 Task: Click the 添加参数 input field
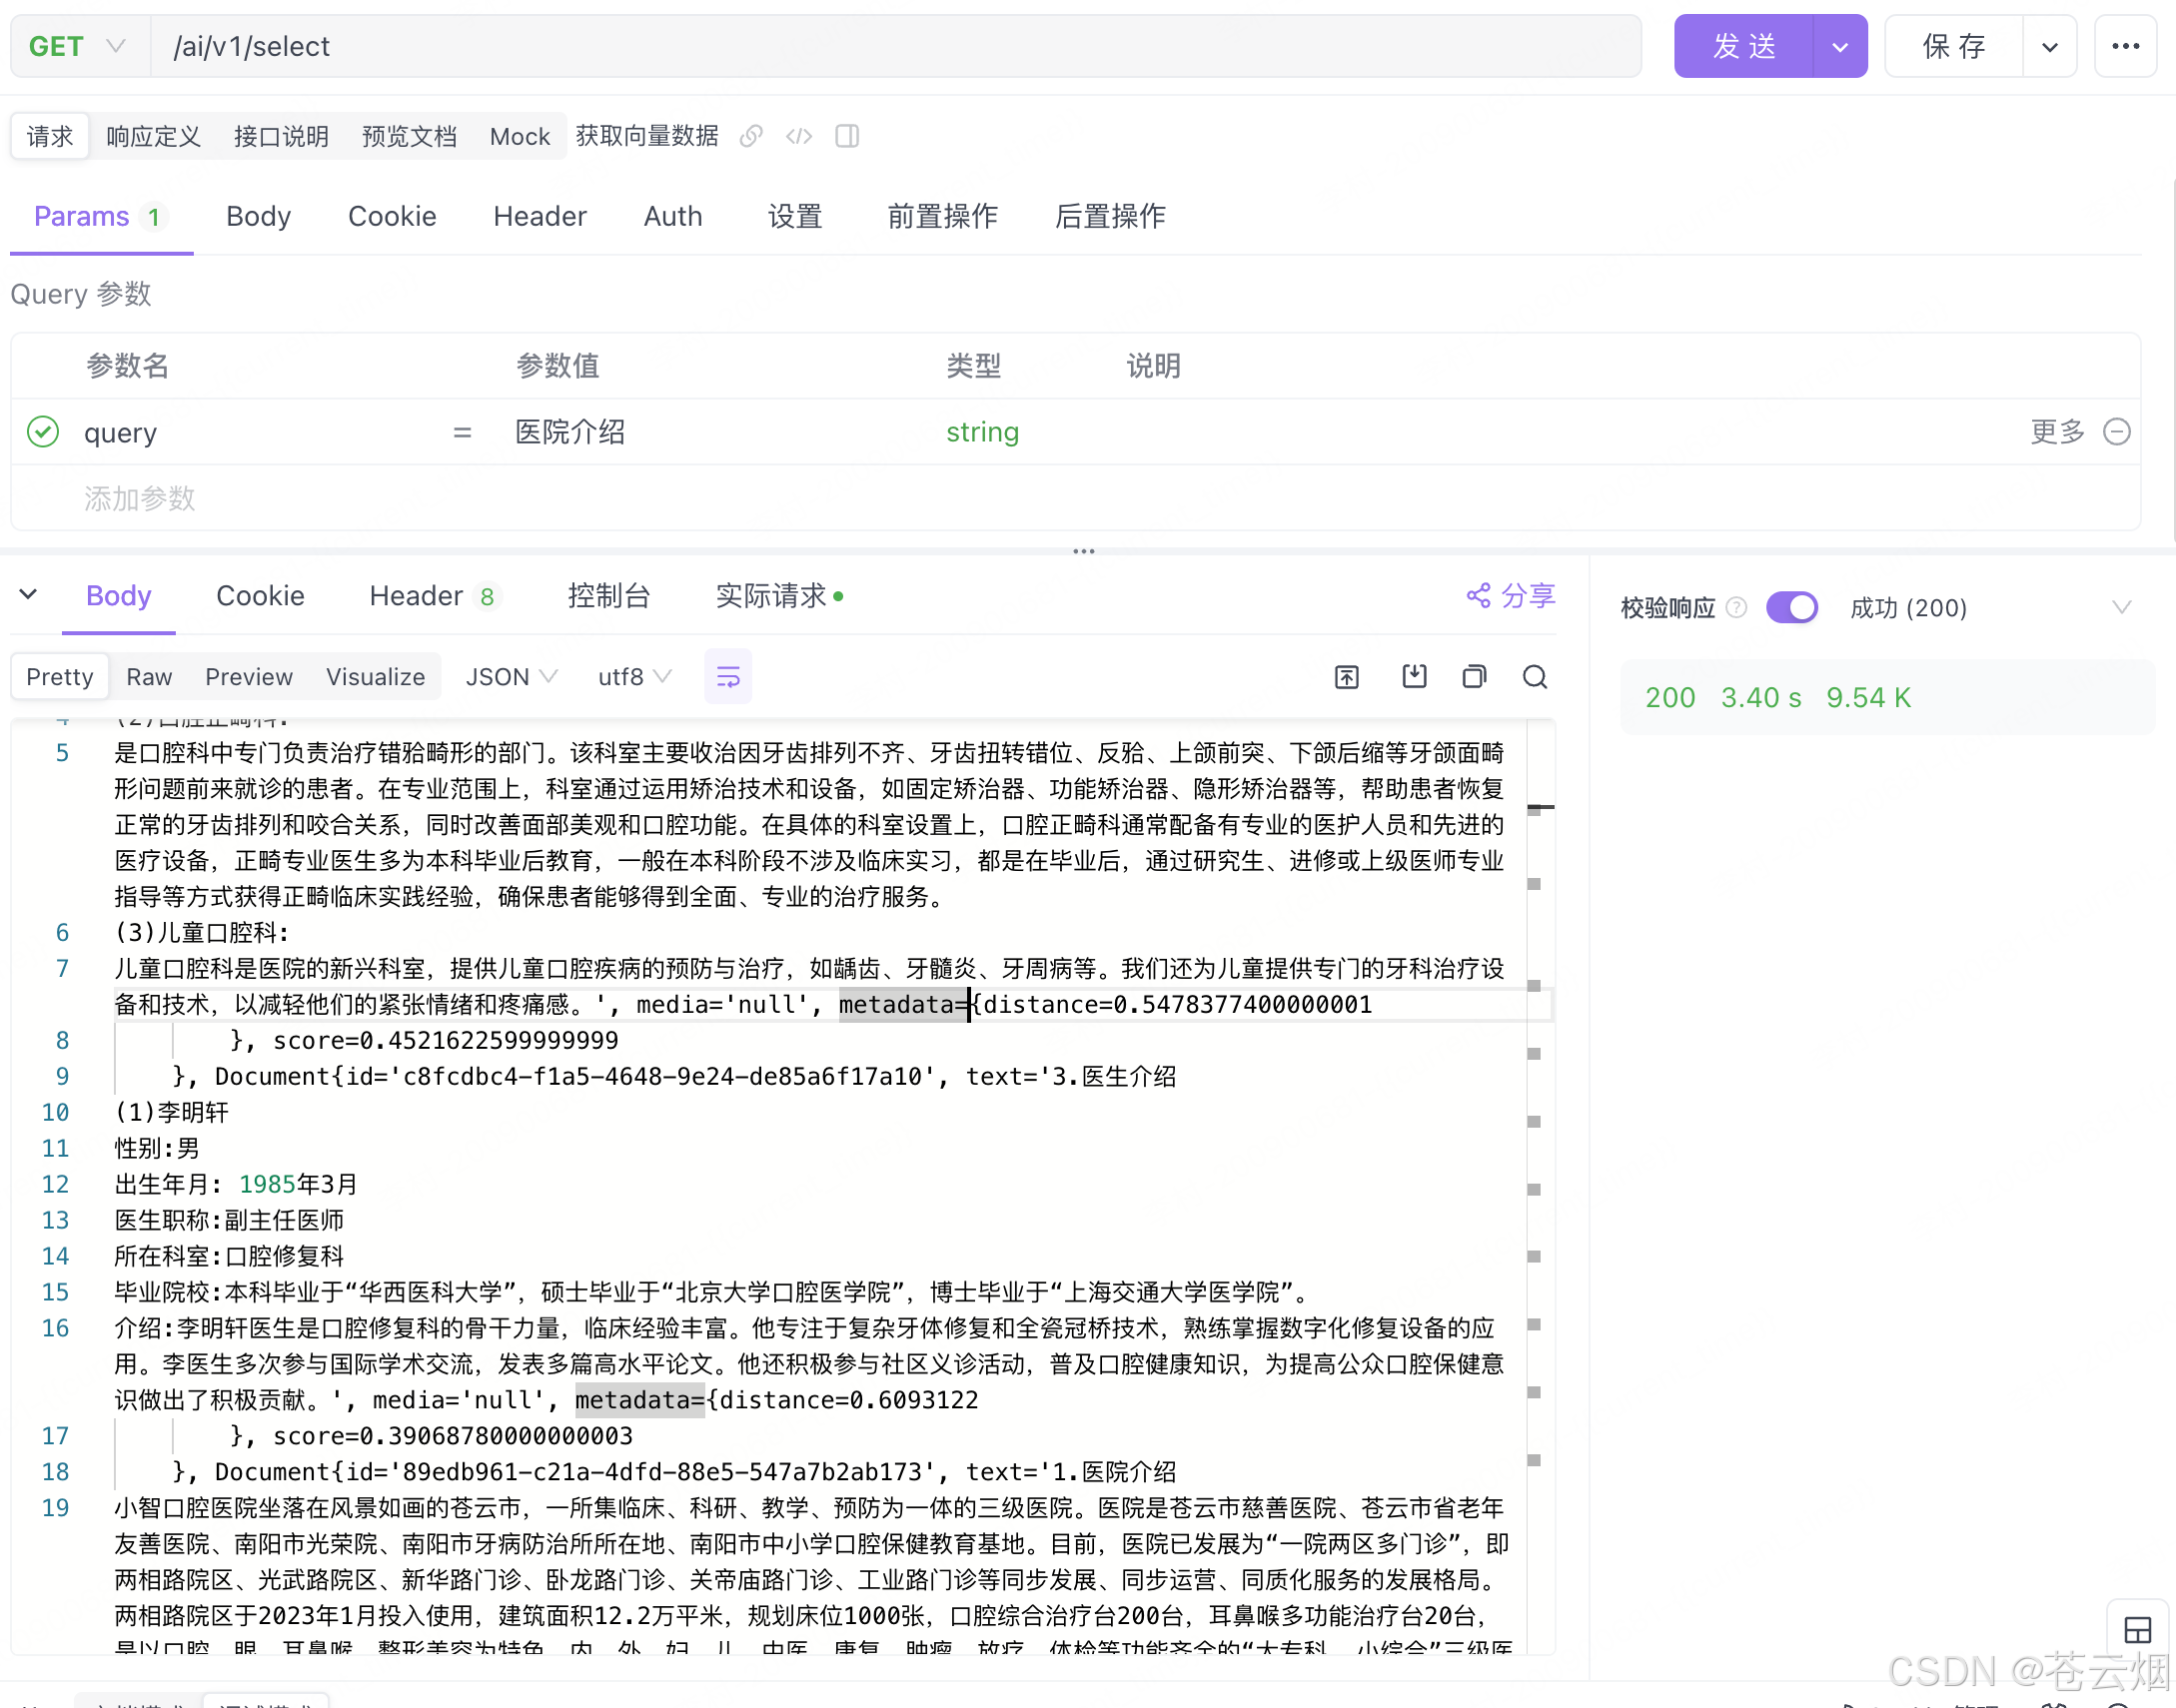click(140, 498)
